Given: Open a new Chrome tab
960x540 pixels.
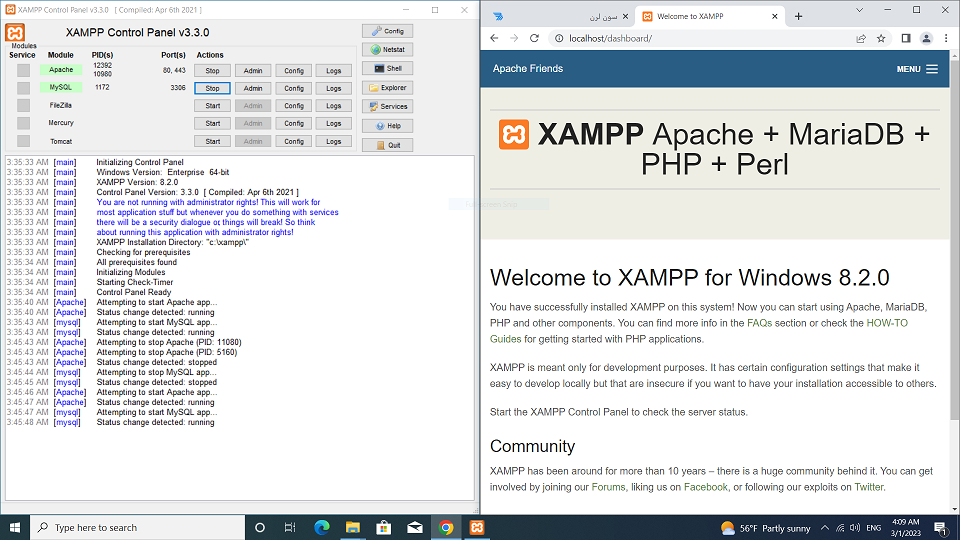Looking at the screenshot, I should (x=798, y=17).
